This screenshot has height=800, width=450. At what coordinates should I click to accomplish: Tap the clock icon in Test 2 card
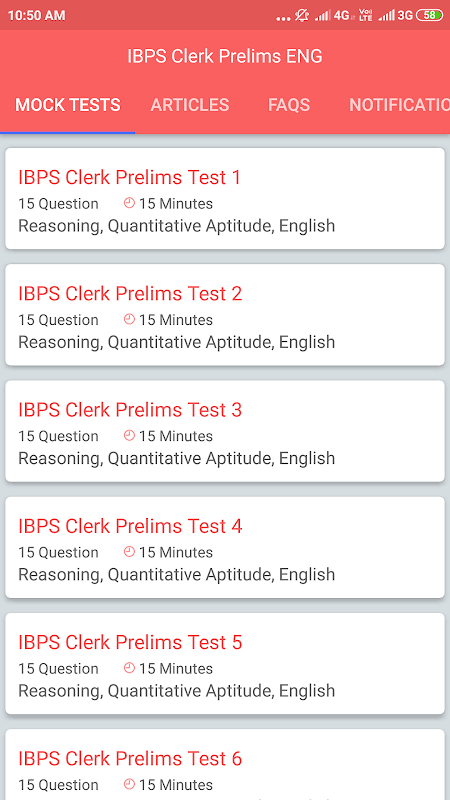pyautogui.click(x=129, y=320)
